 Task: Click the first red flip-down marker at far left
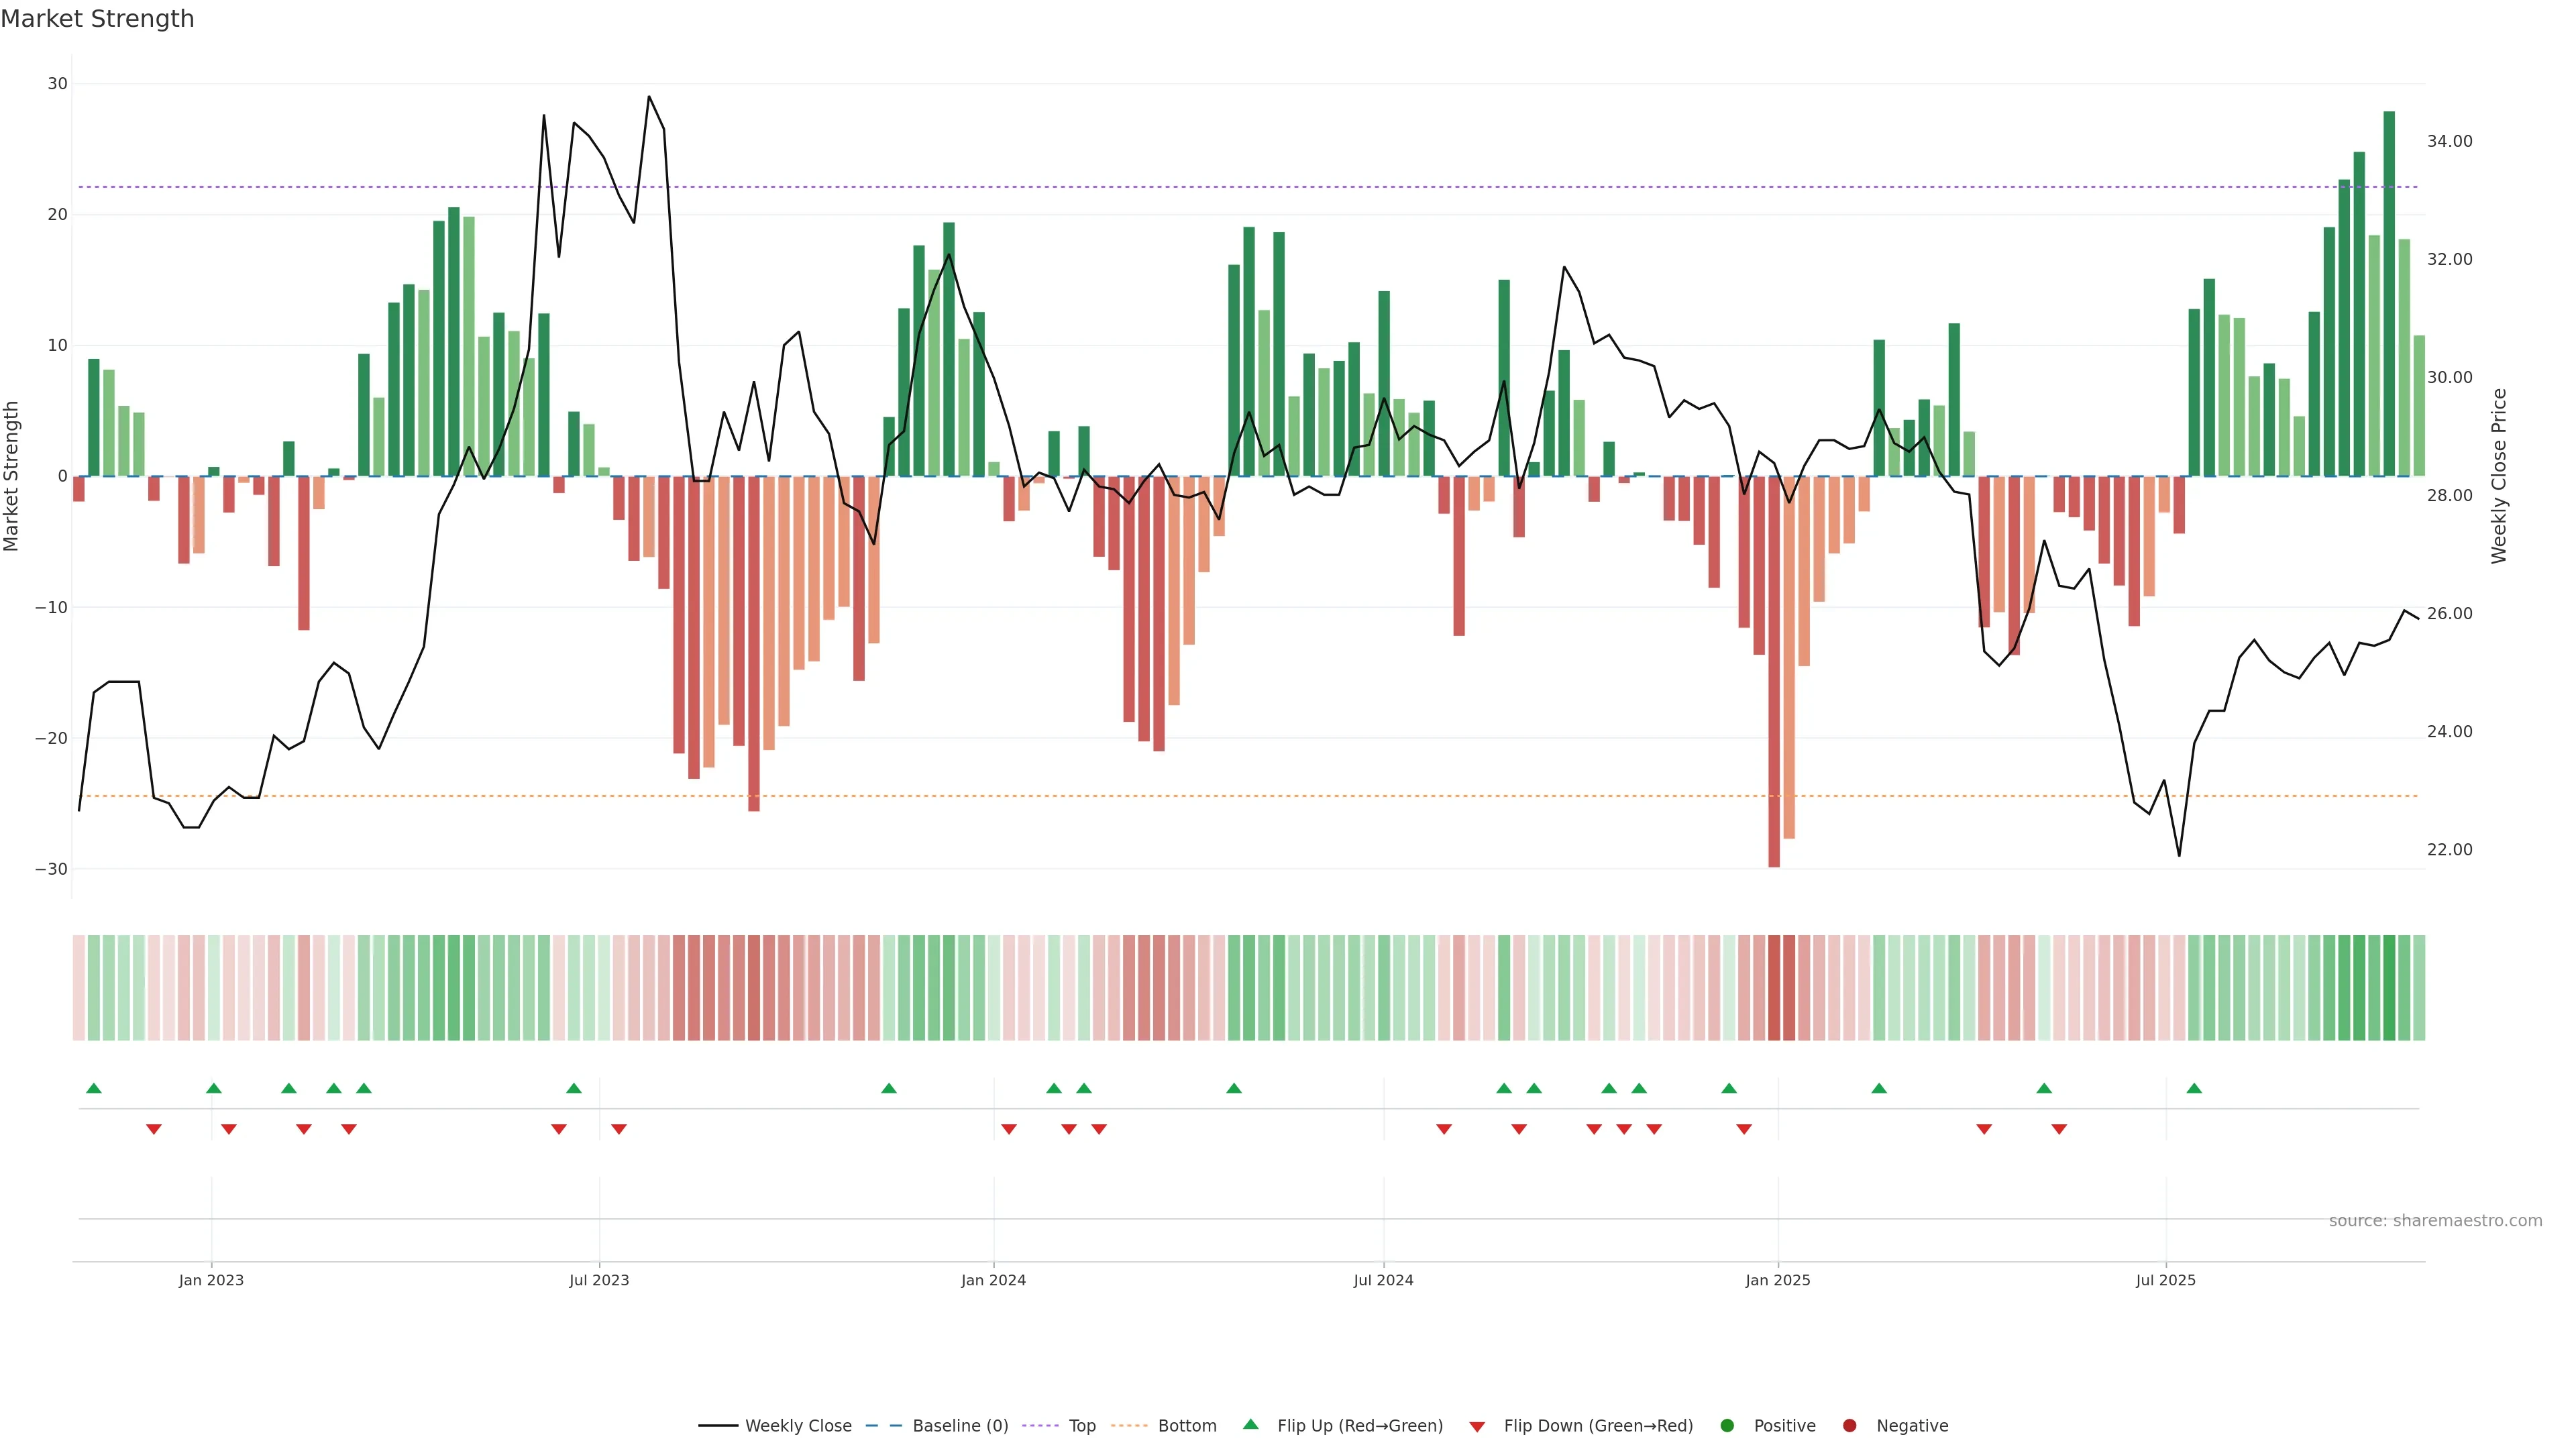point(154,1129)
